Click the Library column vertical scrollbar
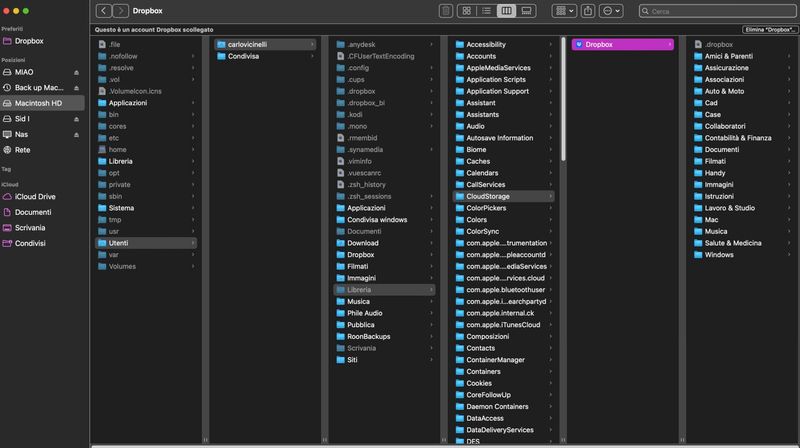Screen dimensions: 800x448 [564, 100]
